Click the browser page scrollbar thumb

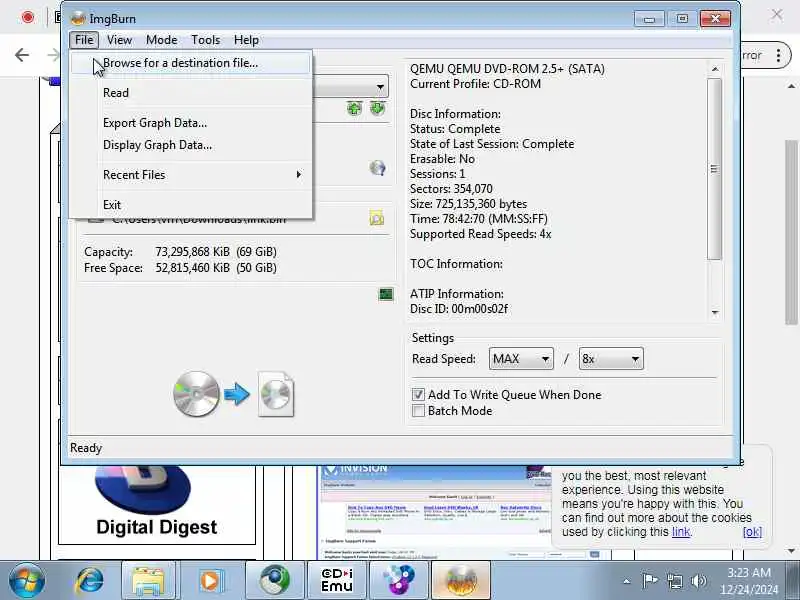(791, 231)
